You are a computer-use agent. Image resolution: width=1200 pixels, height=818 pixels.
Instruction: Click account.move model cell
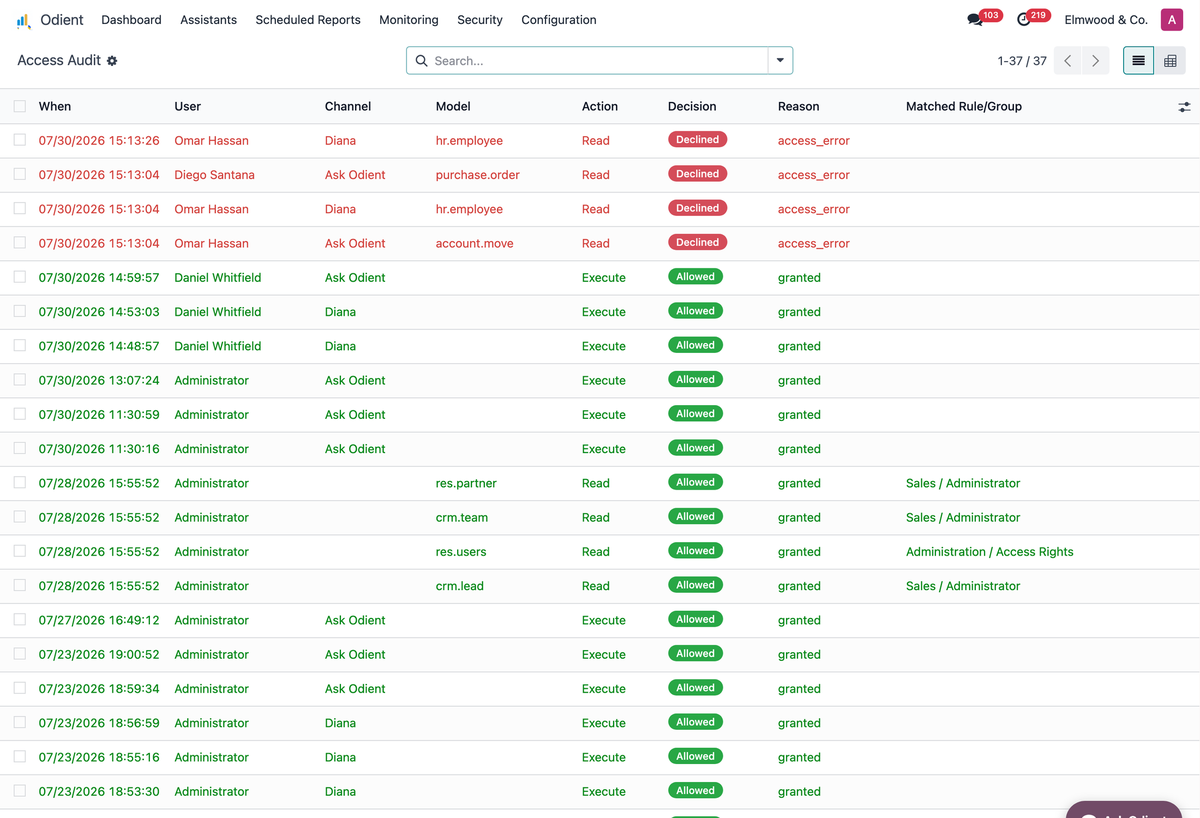pyautogui.click(x=475, y=243)
